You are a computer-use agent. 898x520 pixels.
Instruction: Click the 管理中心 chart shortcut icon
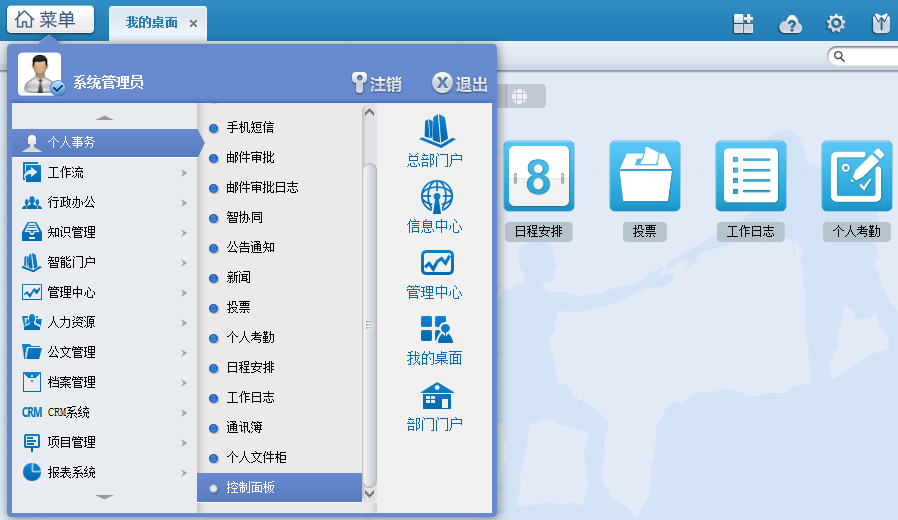pos(435,264)
